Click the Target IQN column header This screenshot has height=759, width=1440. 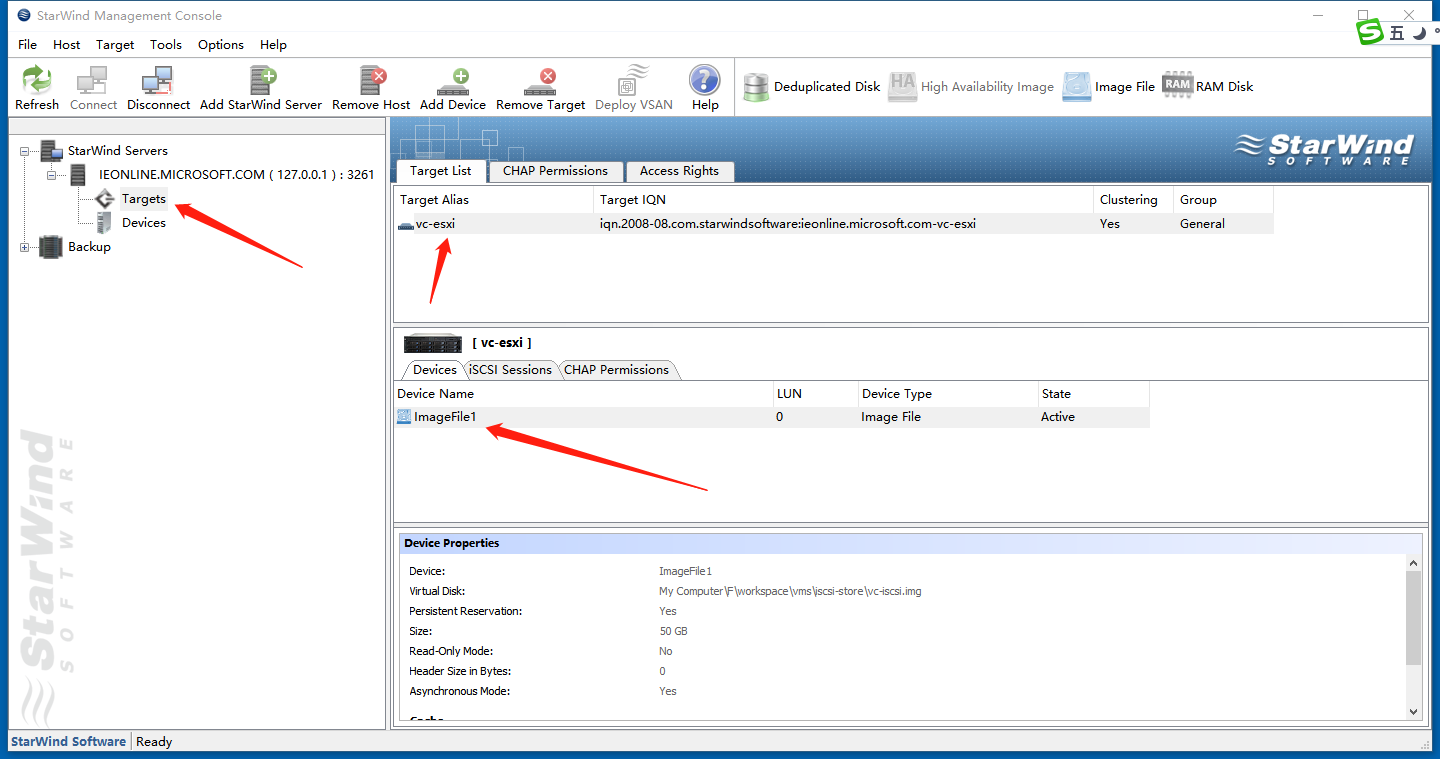(844, 199)
